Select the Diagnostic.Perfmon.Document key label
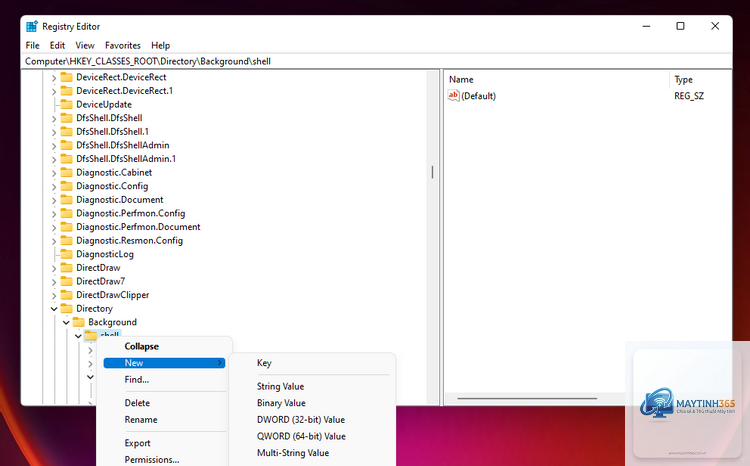This screenshot has width=750, height=466. coord(138,227)
